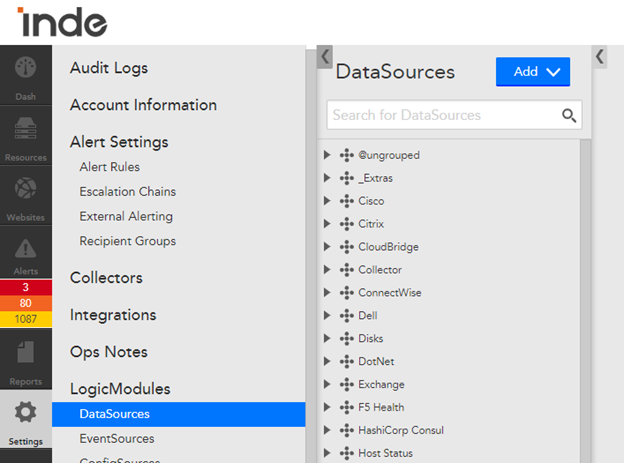Expand the F5 Health tree node

click(327, 407)
